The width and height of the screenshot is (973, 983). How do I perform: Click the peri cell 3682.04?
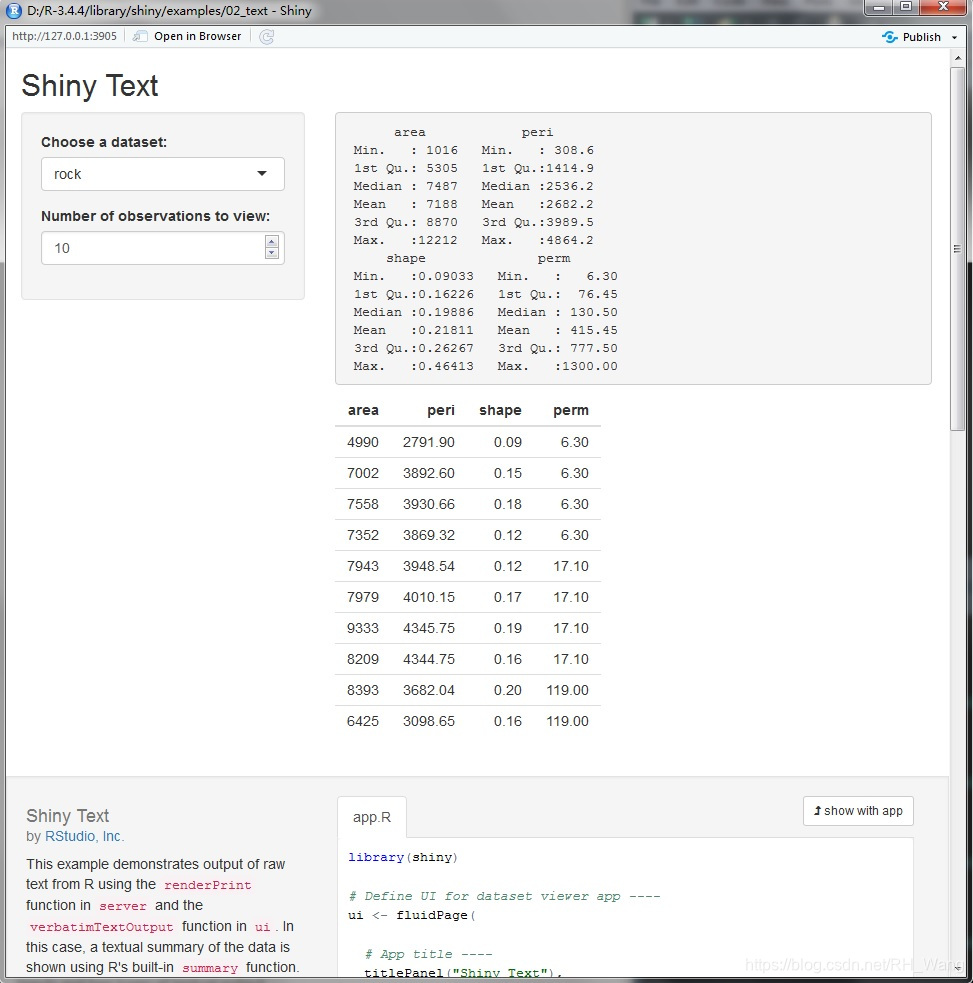click(429, 690)
